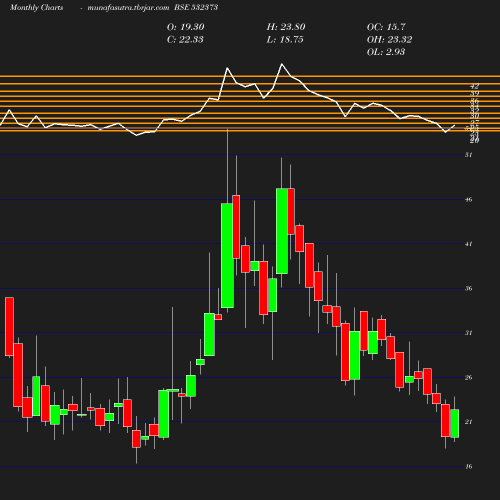
Task: Select the "BSE 532373" stock code text
Action: (196, 7)
